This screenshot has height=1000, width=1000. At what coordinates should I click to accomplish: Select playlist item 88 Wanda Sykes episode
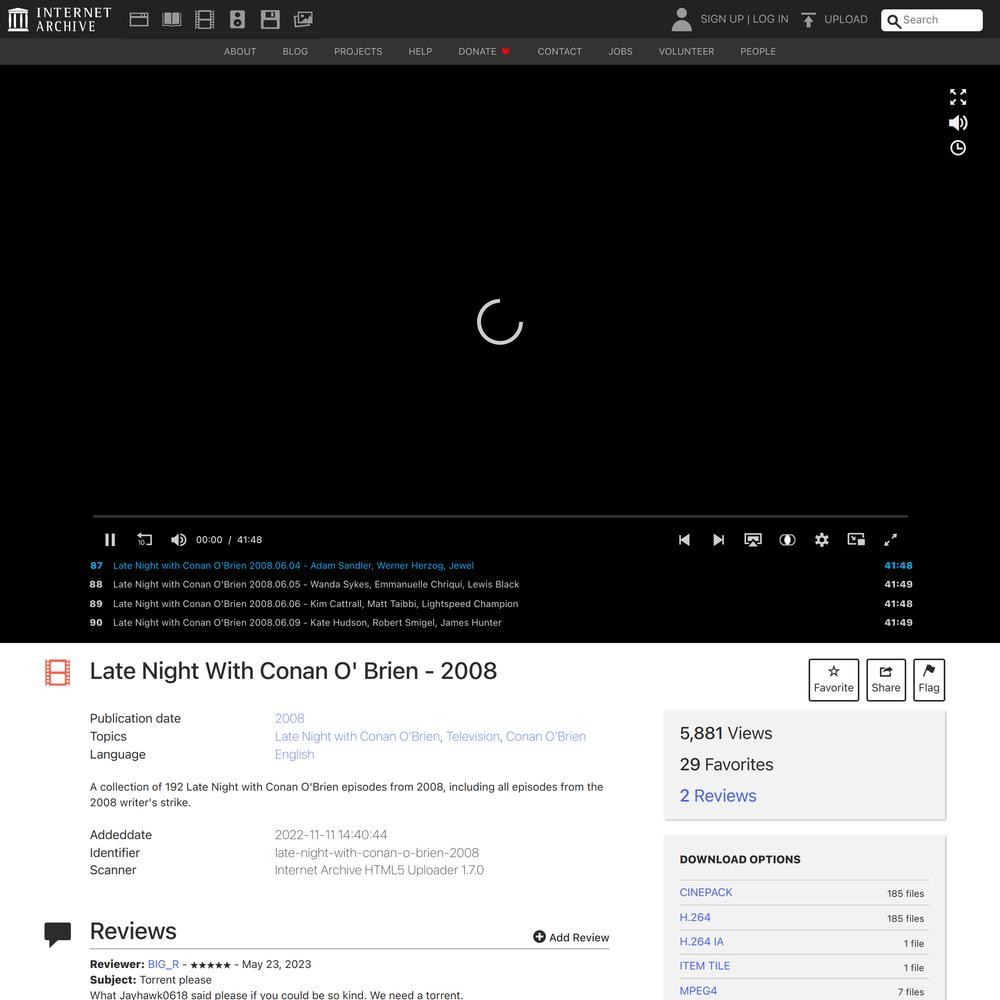click(501, 584)
